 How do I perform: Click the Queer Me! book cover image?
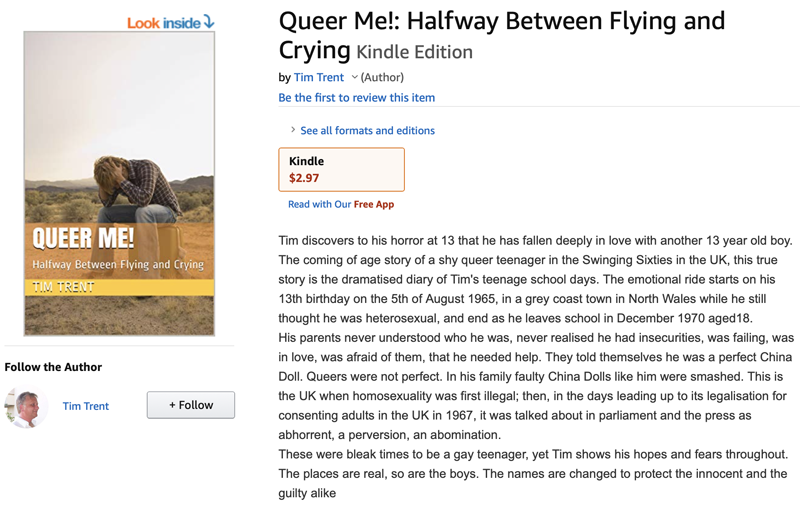[119, 183]
